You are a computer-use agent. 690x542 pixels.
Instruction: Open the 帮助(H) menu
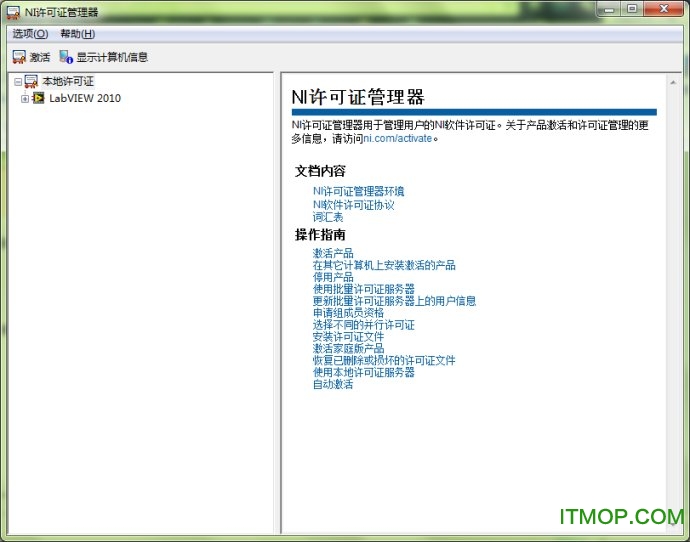pos(78,34)
